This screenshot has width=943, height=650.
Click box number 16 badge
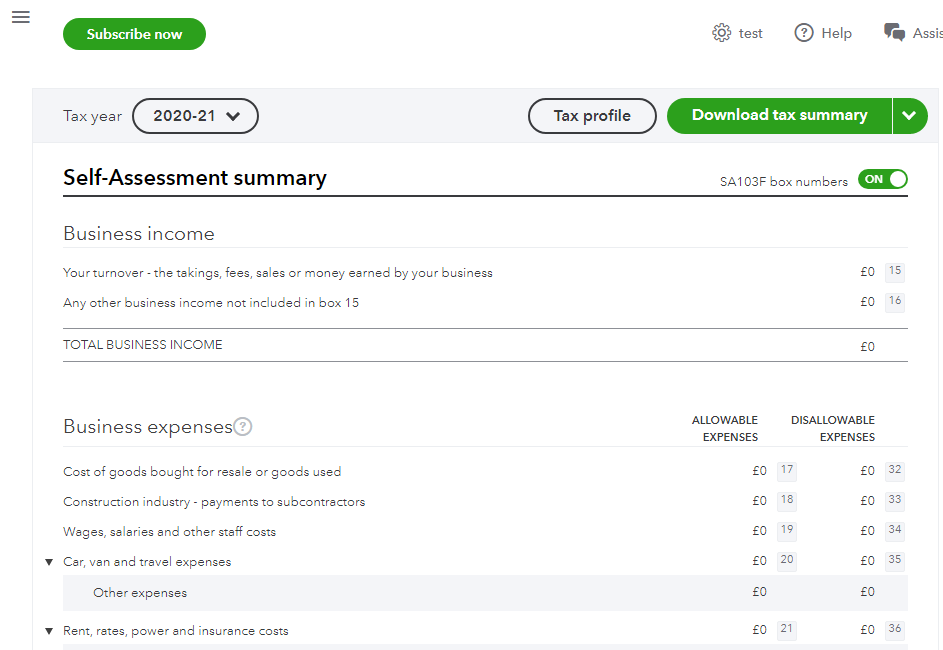[895, 301]
